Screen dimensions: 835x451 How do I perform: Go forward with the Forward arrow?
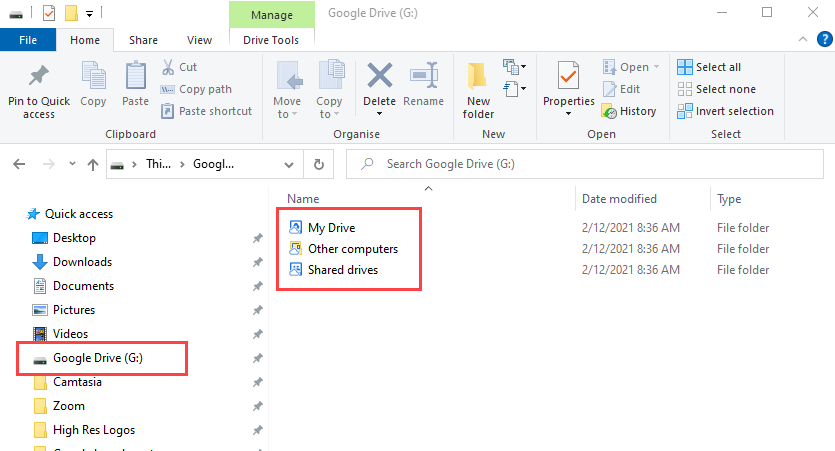48,164
